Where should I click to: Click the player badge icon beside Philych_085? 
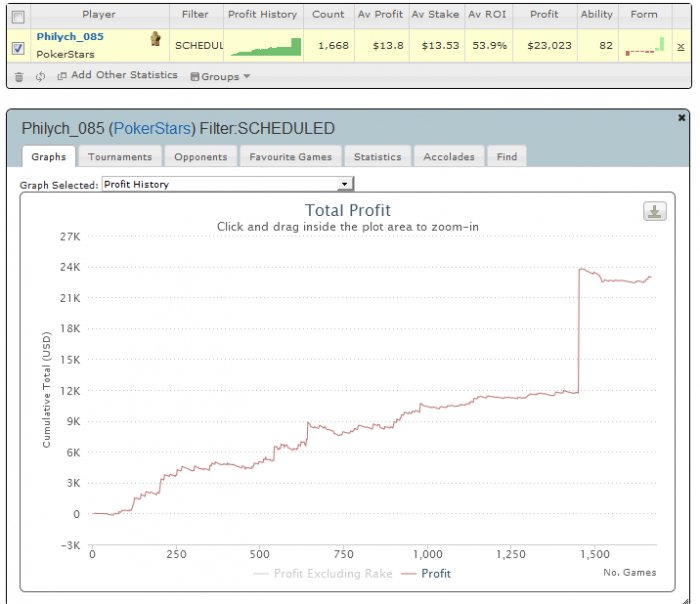(155, 39)
